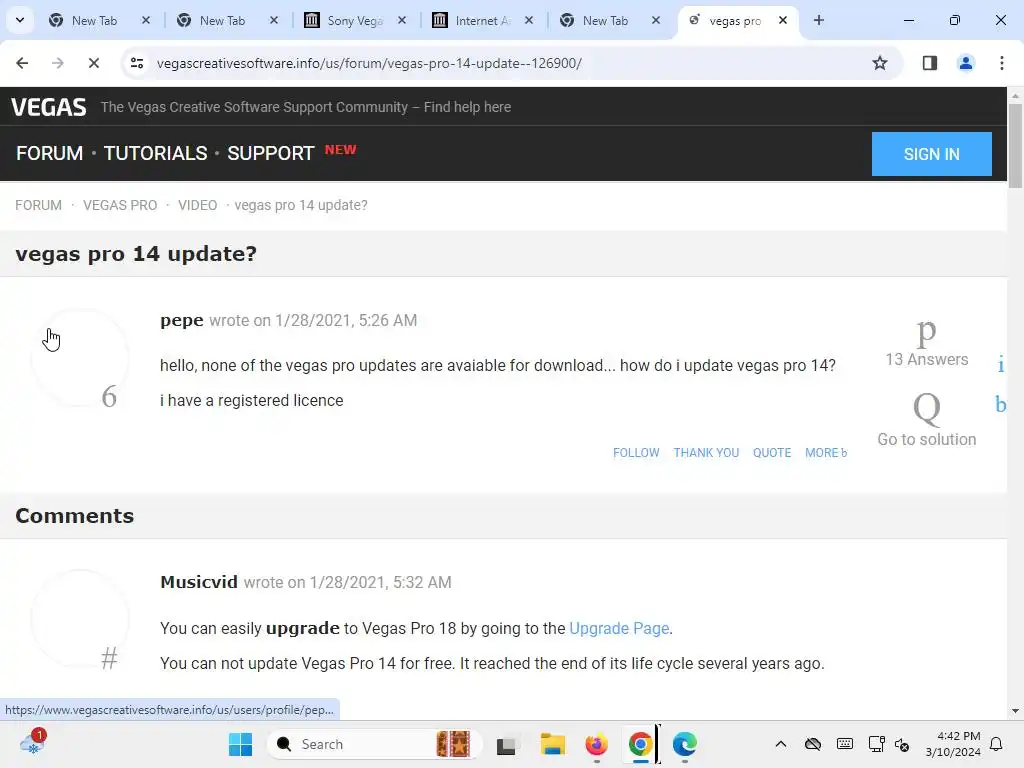Click Go to solution

click(x=927, y=419)
